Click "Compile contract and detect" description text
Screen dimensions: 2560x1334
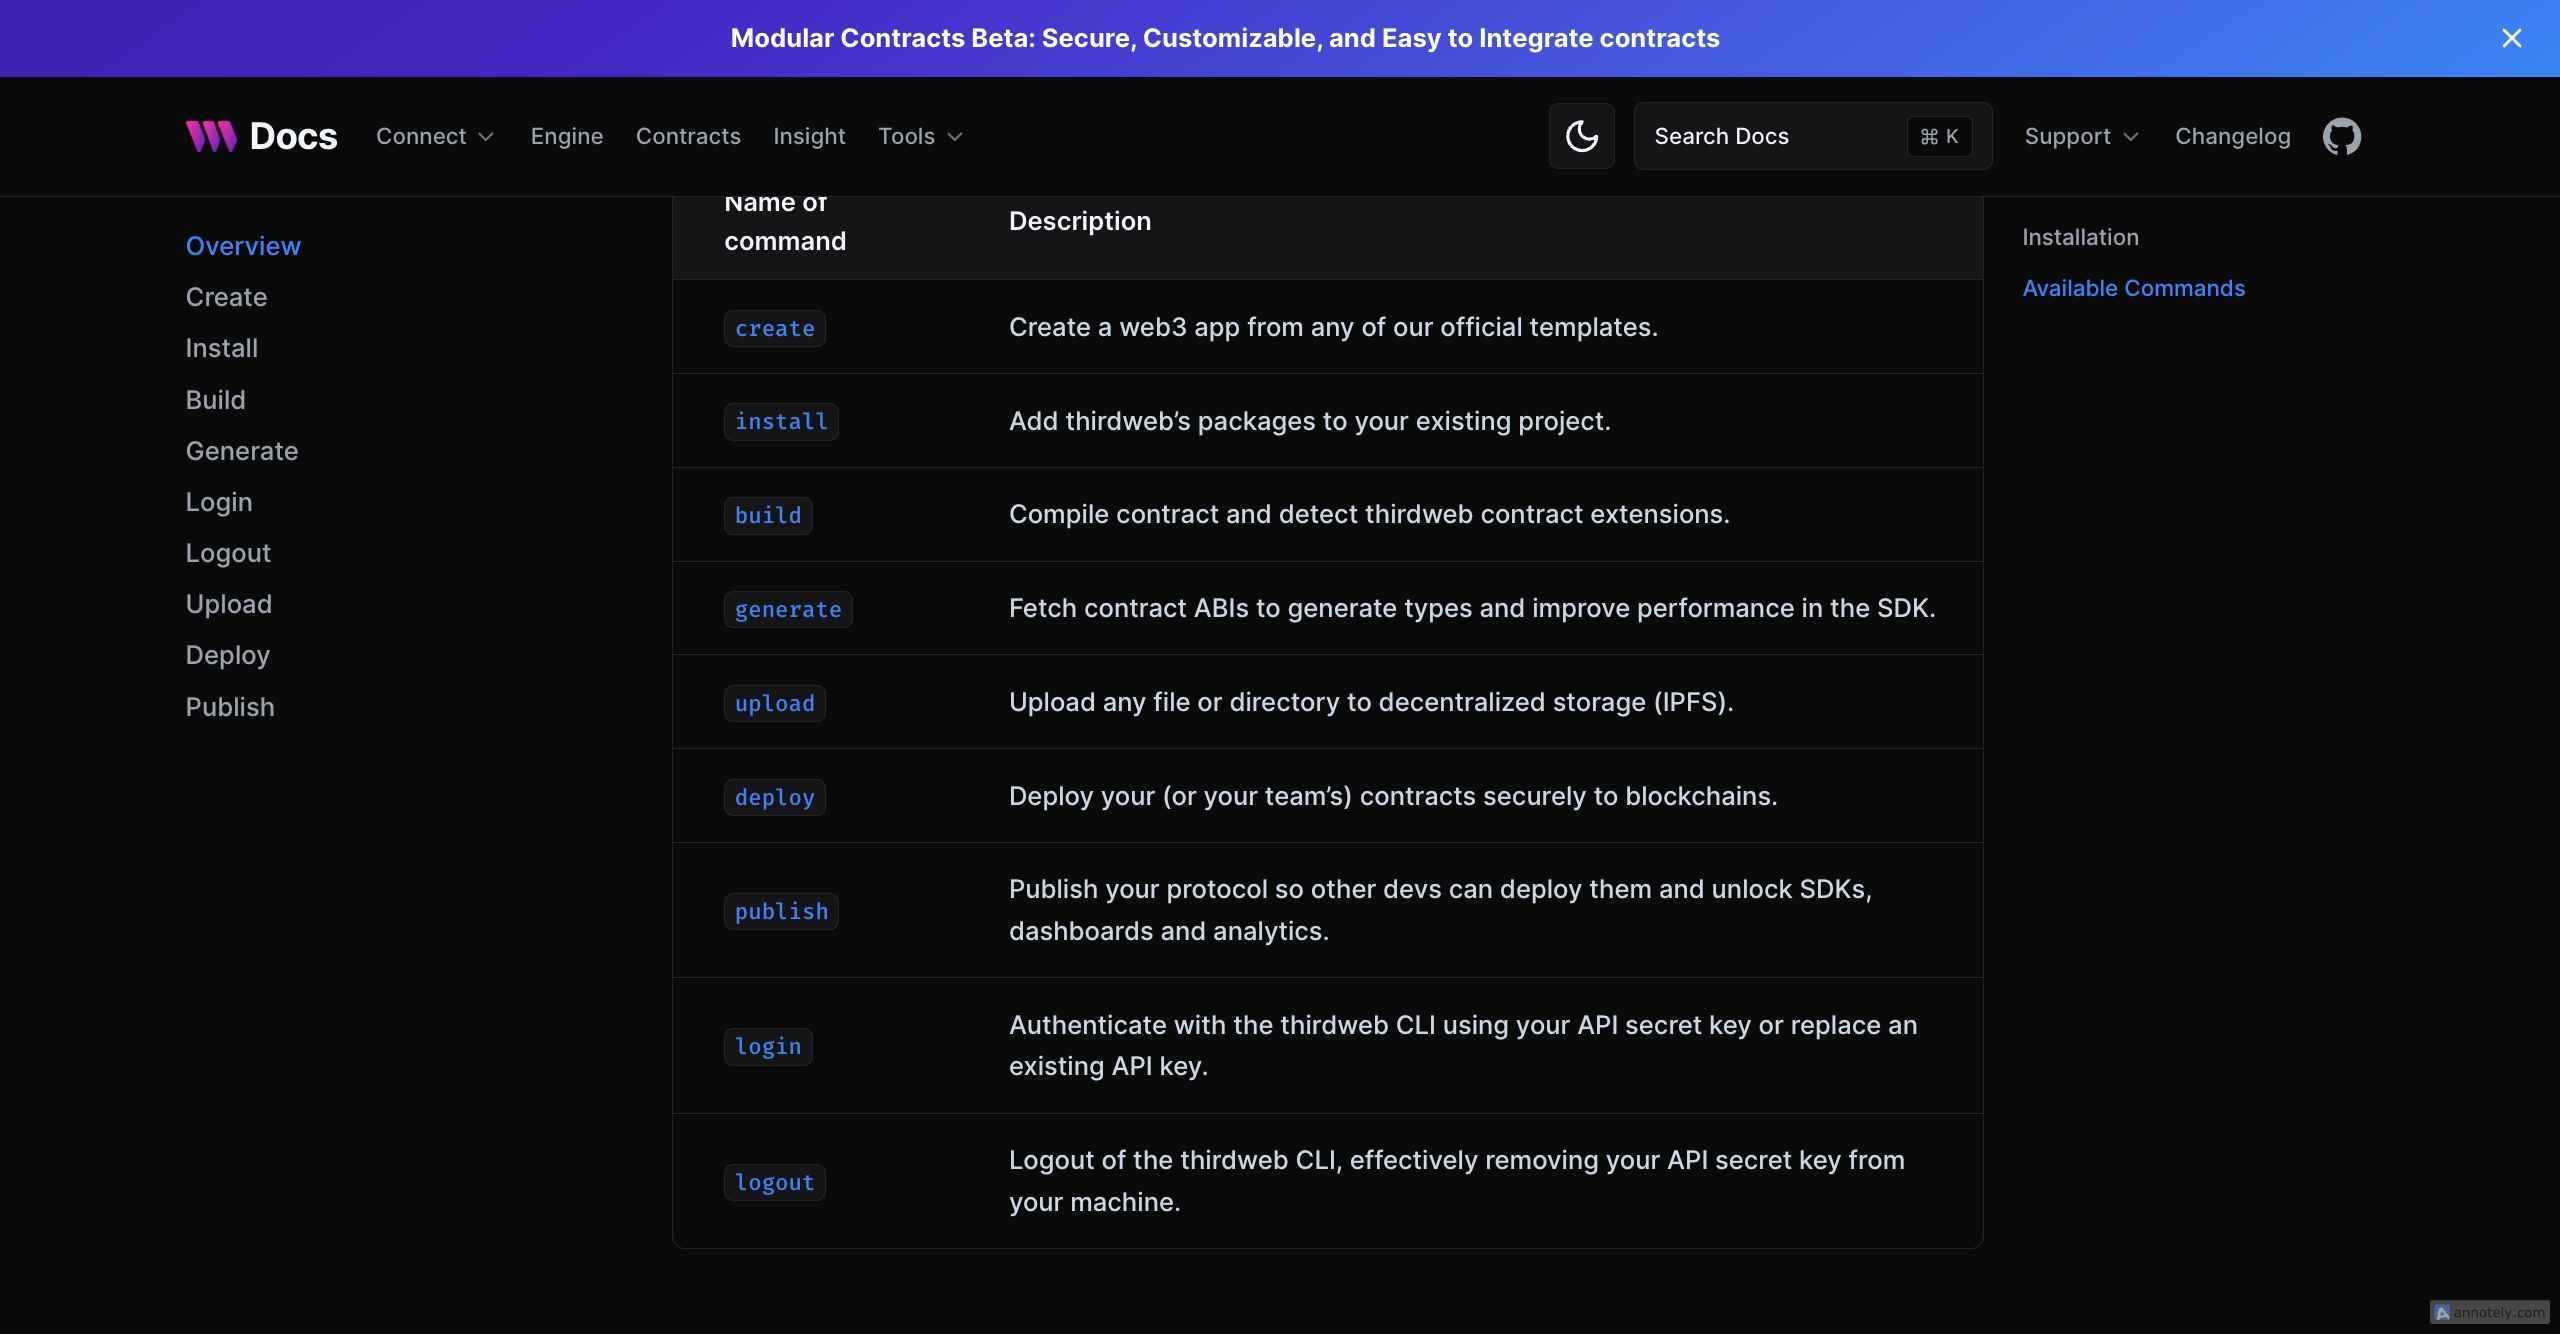pyautogui.click(x=1369, y=514)
